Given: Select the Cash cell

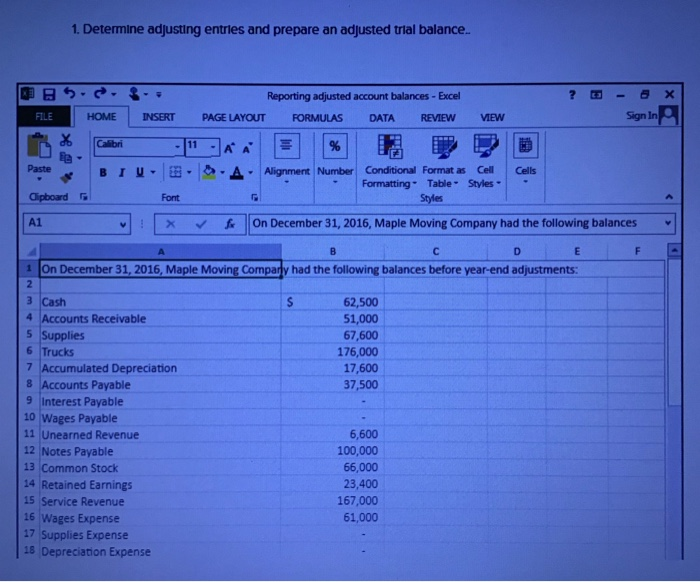Looking at the screenshot, I should pos(161,302).
